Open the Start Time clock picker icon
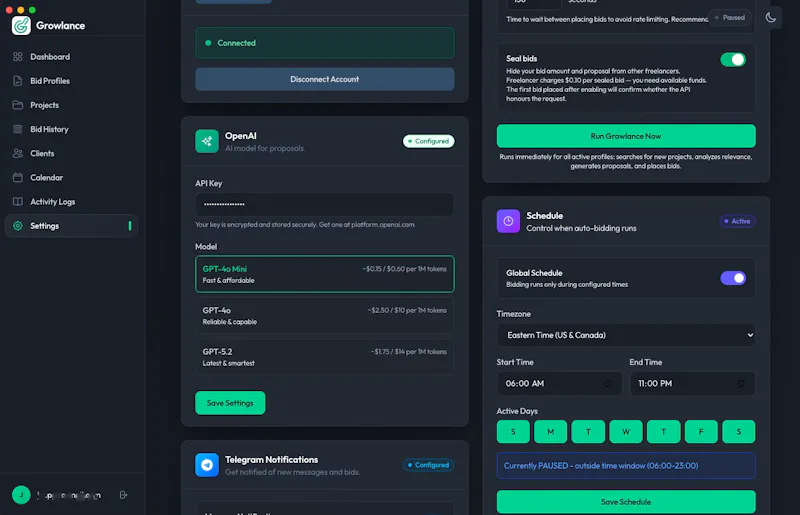 608,384
